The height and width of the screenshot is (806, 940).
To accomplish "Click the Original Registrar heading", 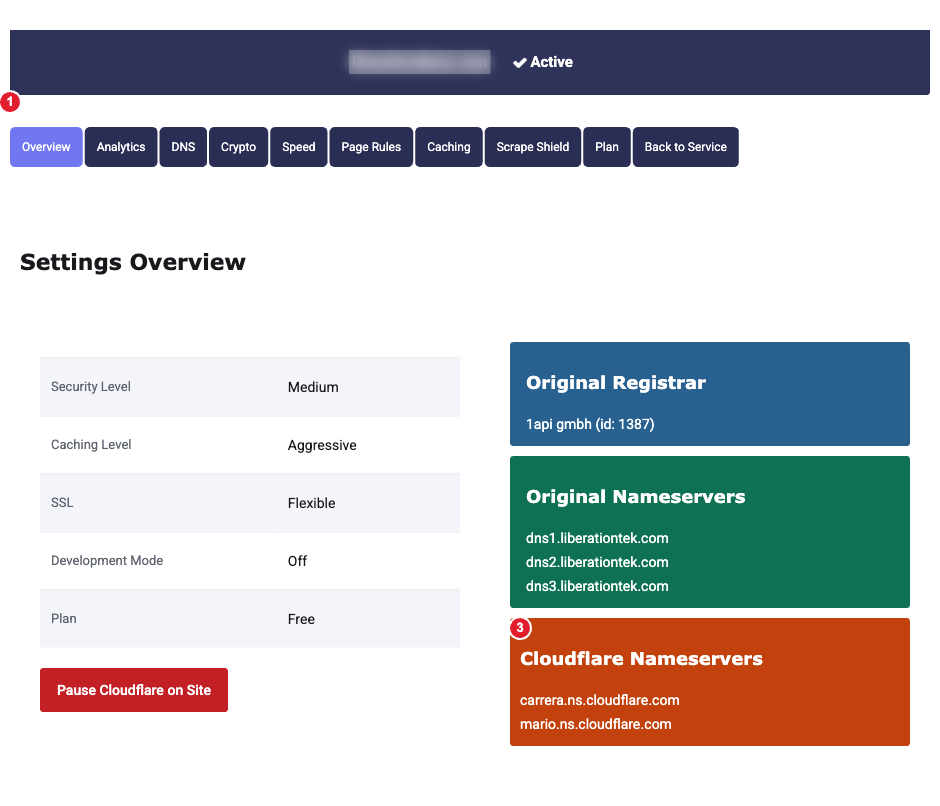I will (x=616, y=383).
